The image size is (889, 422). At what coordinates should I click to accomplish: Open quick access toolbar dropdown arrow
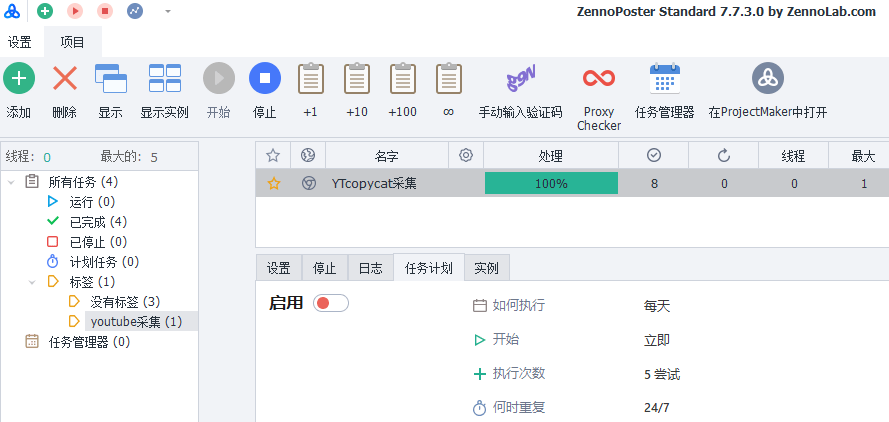[168, 11]
